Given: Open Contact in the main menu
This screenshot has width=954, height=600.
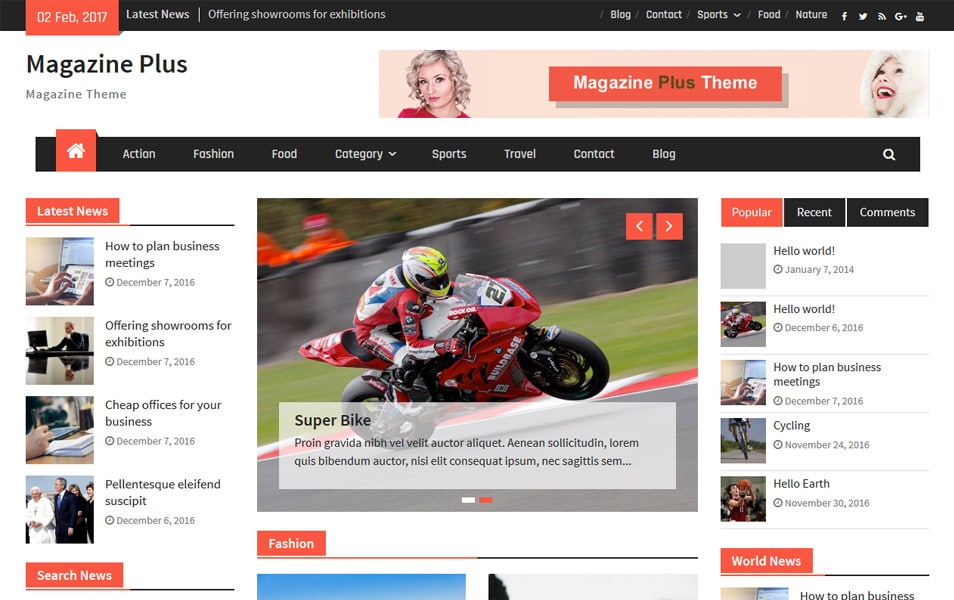Looking at the screenshot, I should coord(594,154).
